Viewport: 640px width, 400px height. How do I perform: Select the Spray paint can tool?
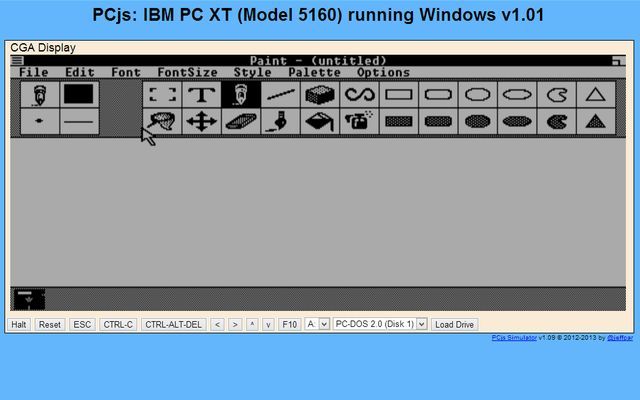tap(359, 121)
